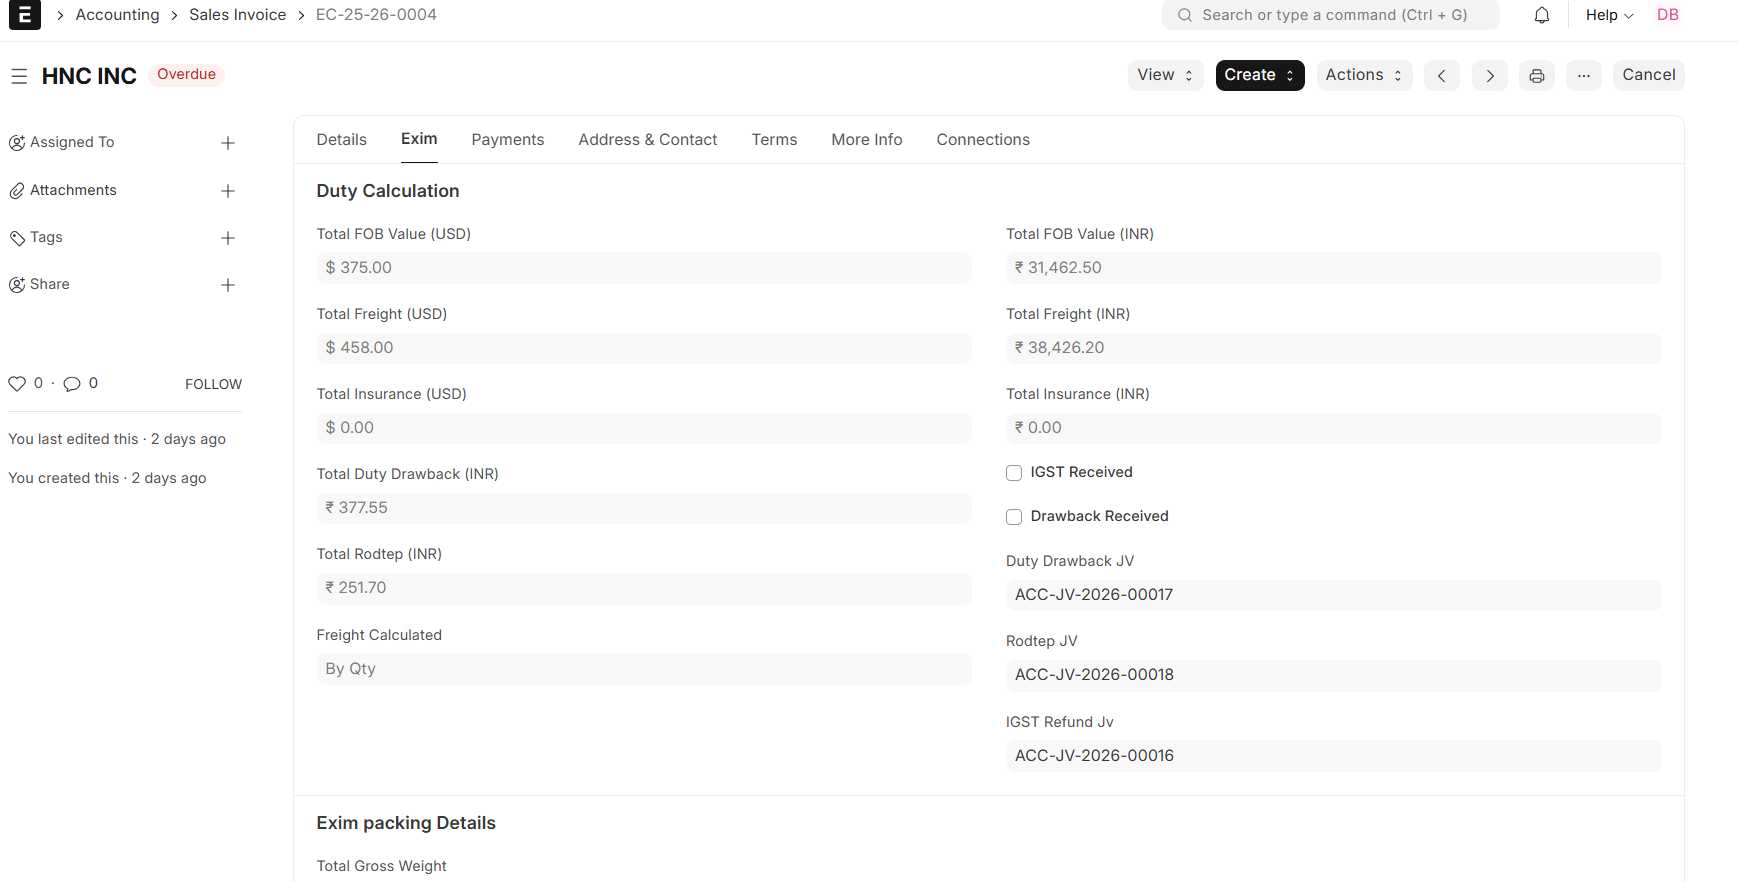Click the command search bar
The height and width of the screenshot is (882, 1738).
tap(1330, 15)
